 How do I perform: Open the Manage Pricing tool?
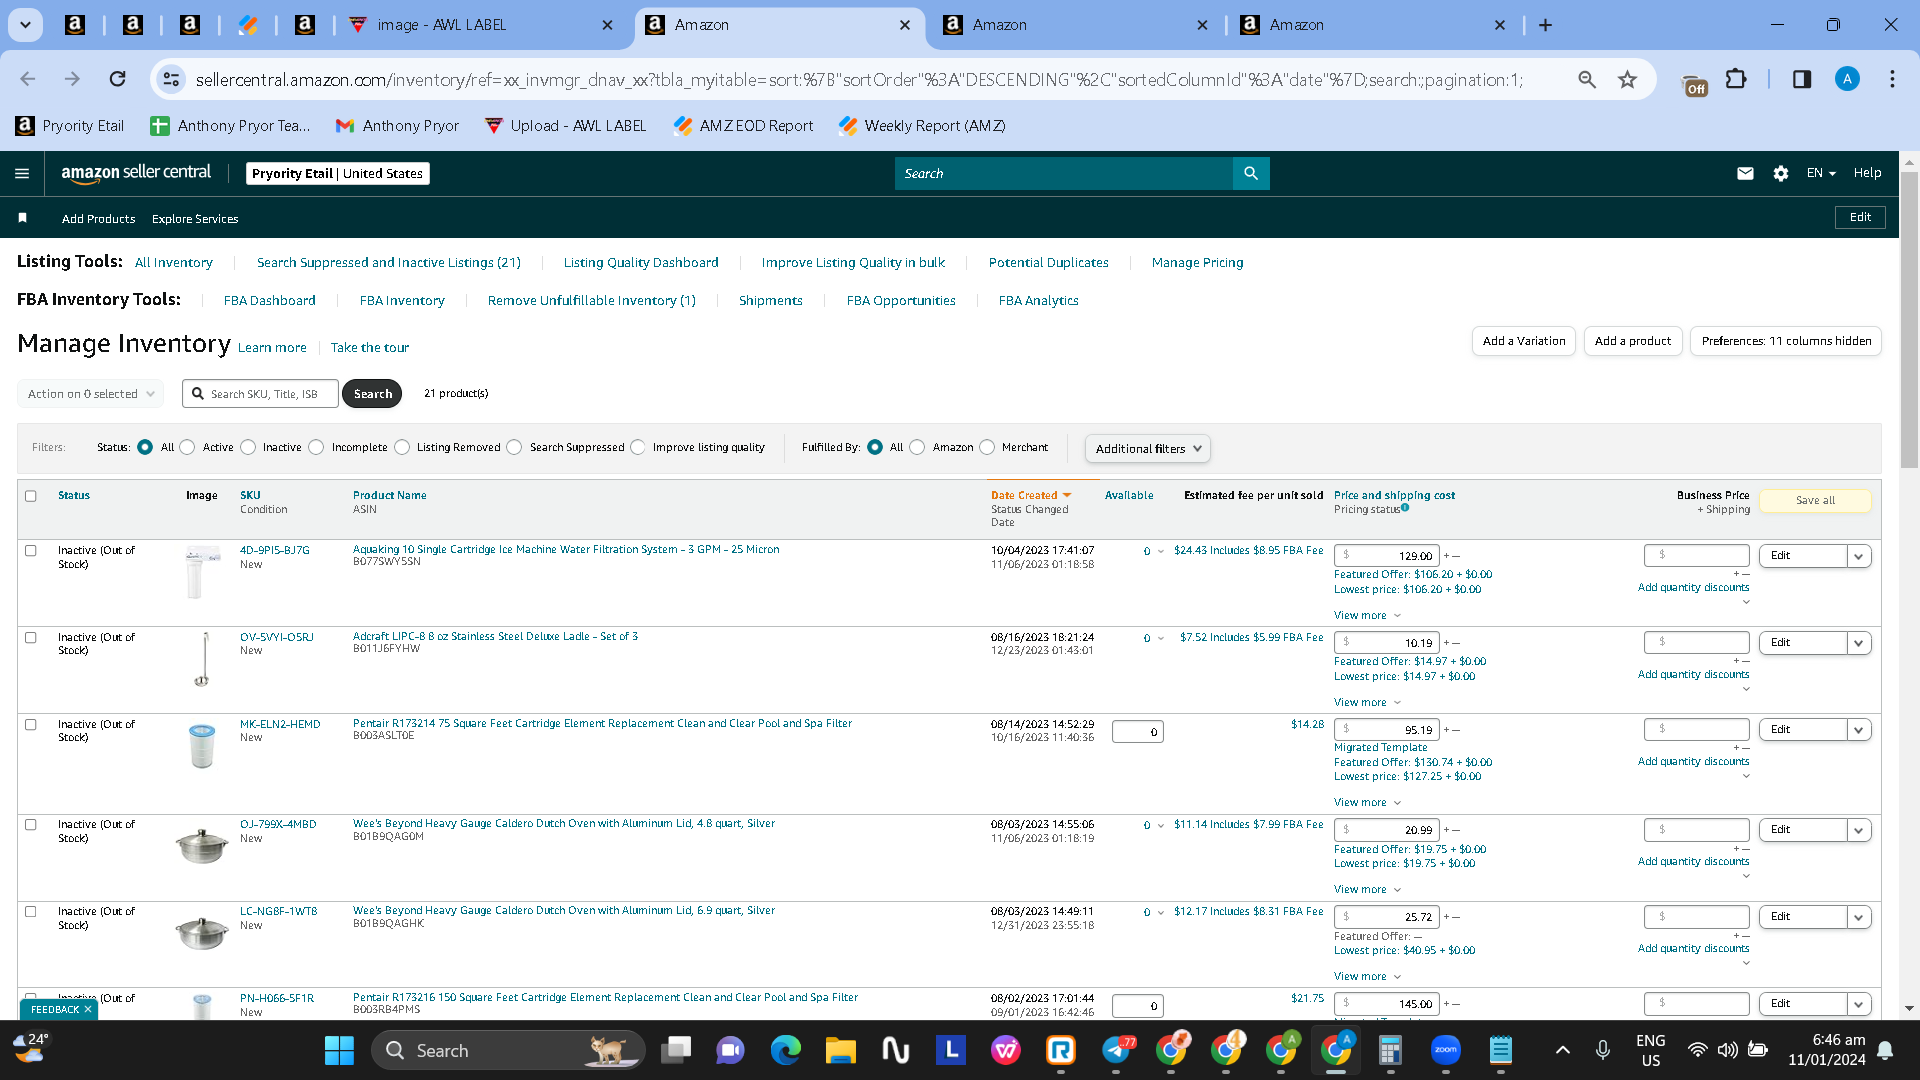[1197, 263]
